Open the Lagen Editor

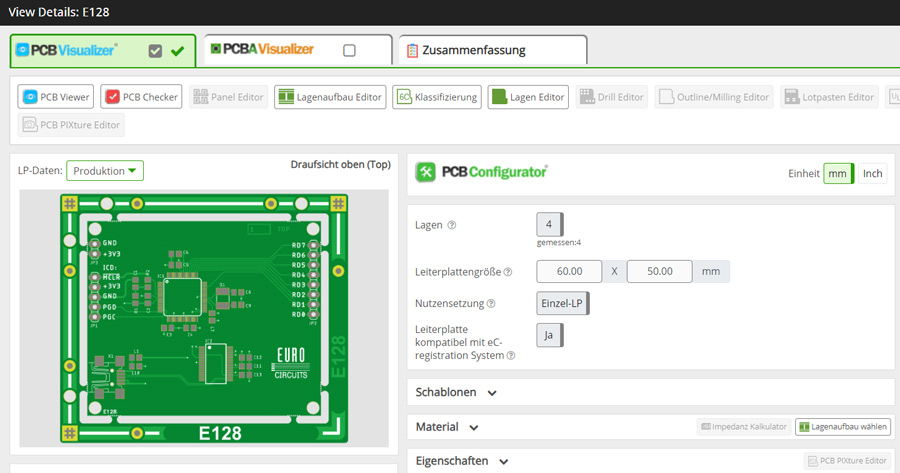click(x=528, y=97)
